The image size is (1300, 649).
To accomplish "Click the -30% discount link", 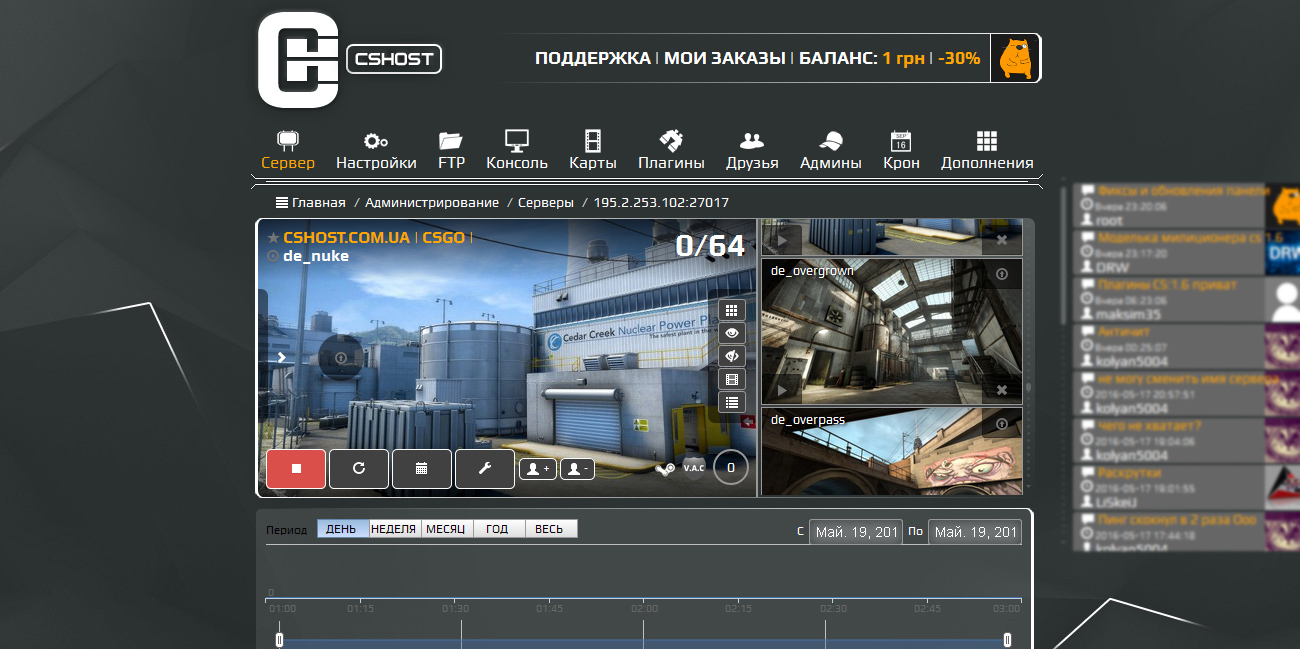I will 960,58.
